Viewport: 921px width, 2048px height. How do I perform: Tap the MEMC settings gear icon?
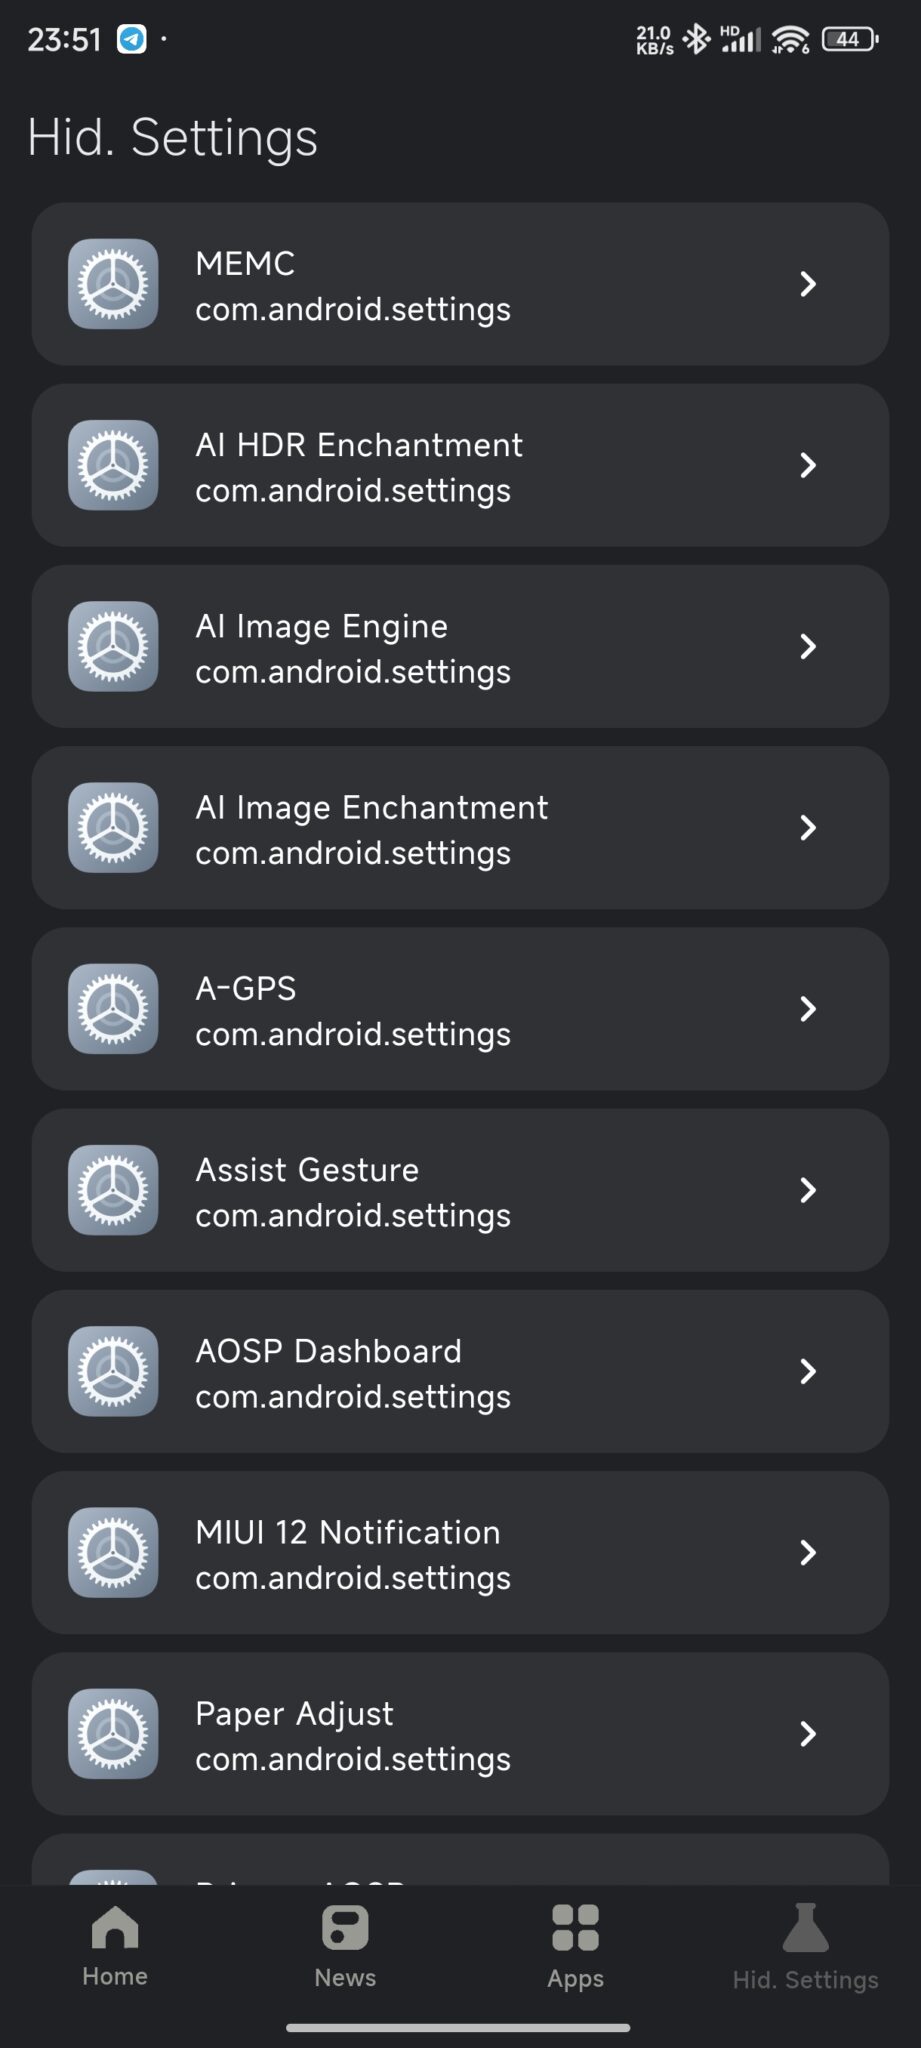113,284
